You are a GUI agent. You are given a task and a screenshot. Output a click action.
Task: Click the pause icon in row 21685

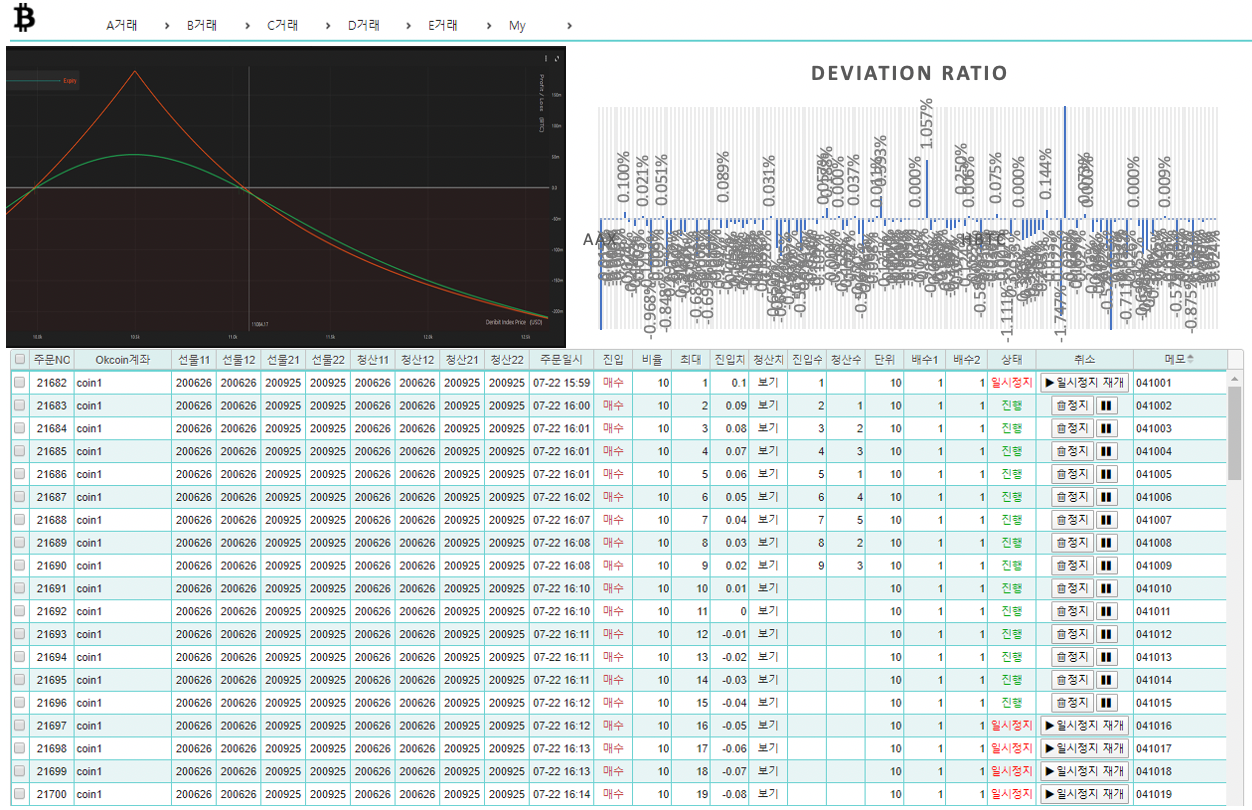point(1106,451)
